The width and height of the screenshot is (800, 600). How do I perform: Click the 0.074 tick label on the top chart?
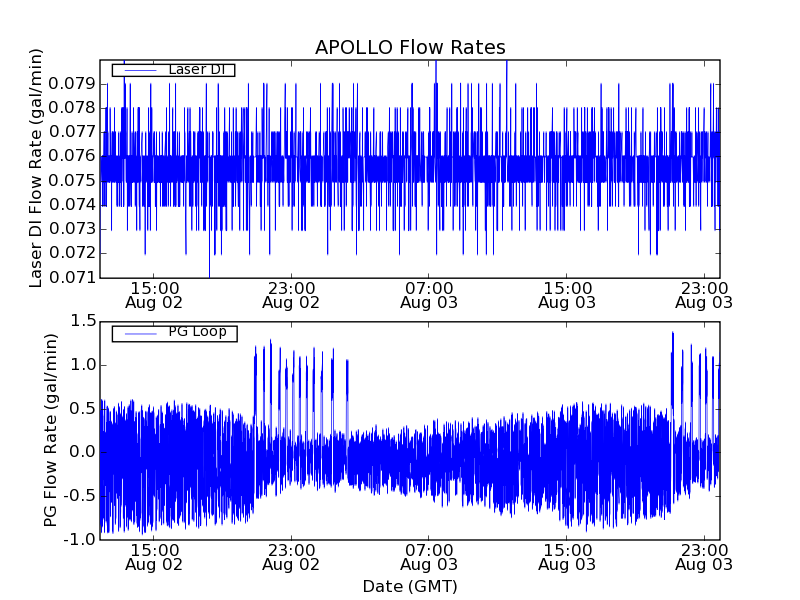pos(72,205)
